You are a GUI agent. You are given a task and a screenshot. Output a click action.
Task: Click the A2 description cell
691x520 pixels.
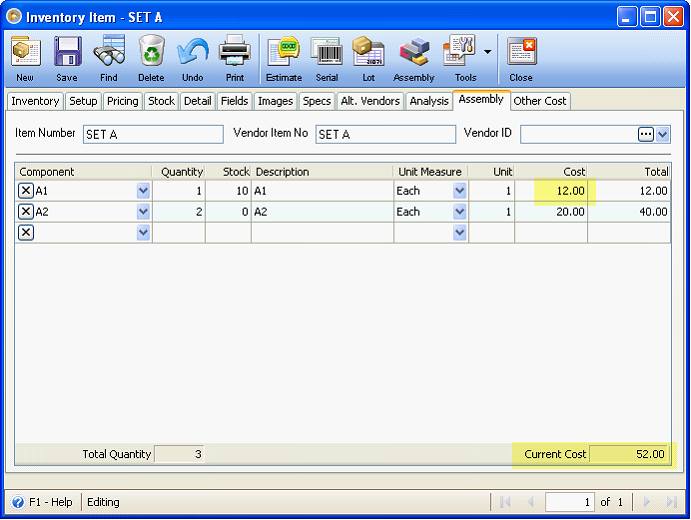coord(322,212)
